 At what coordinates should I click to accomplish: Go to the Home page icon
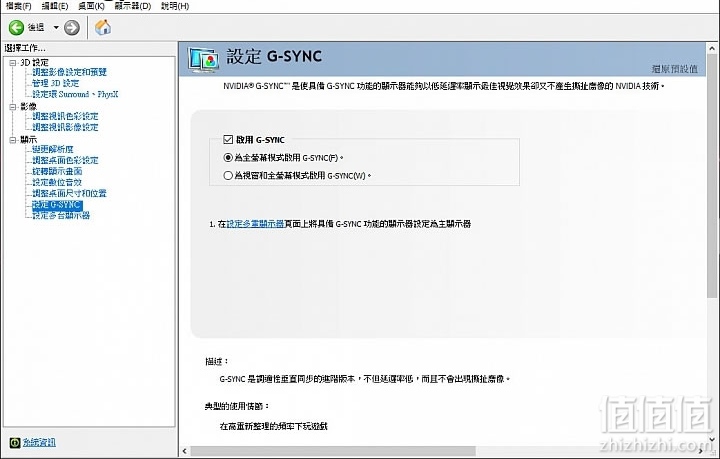(x=103, y=28)
